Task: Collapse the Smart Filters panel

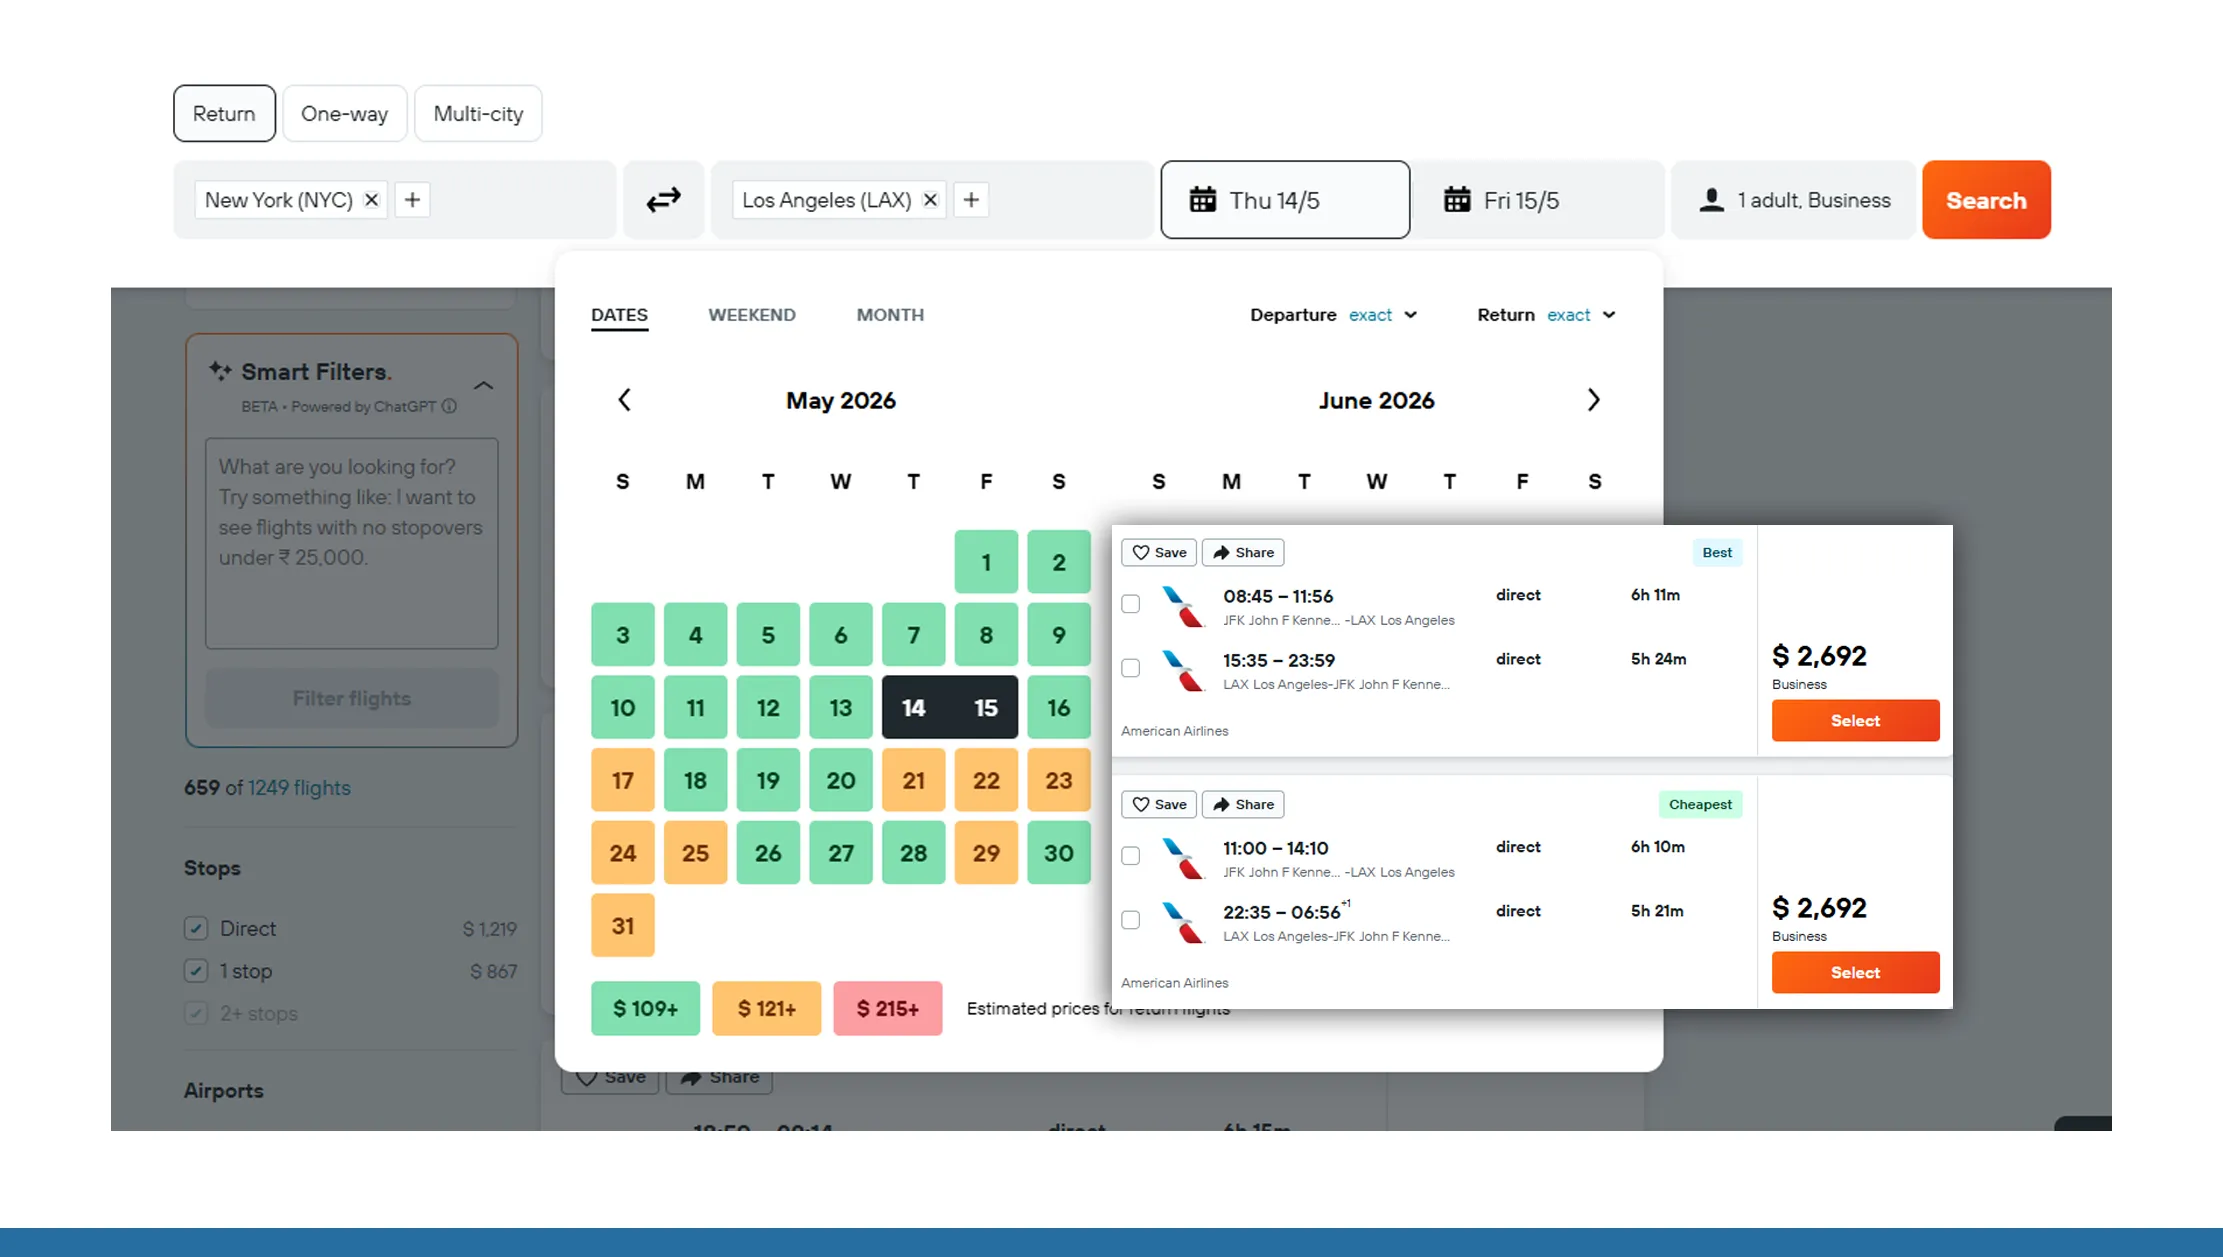Action: click(483, 386)
